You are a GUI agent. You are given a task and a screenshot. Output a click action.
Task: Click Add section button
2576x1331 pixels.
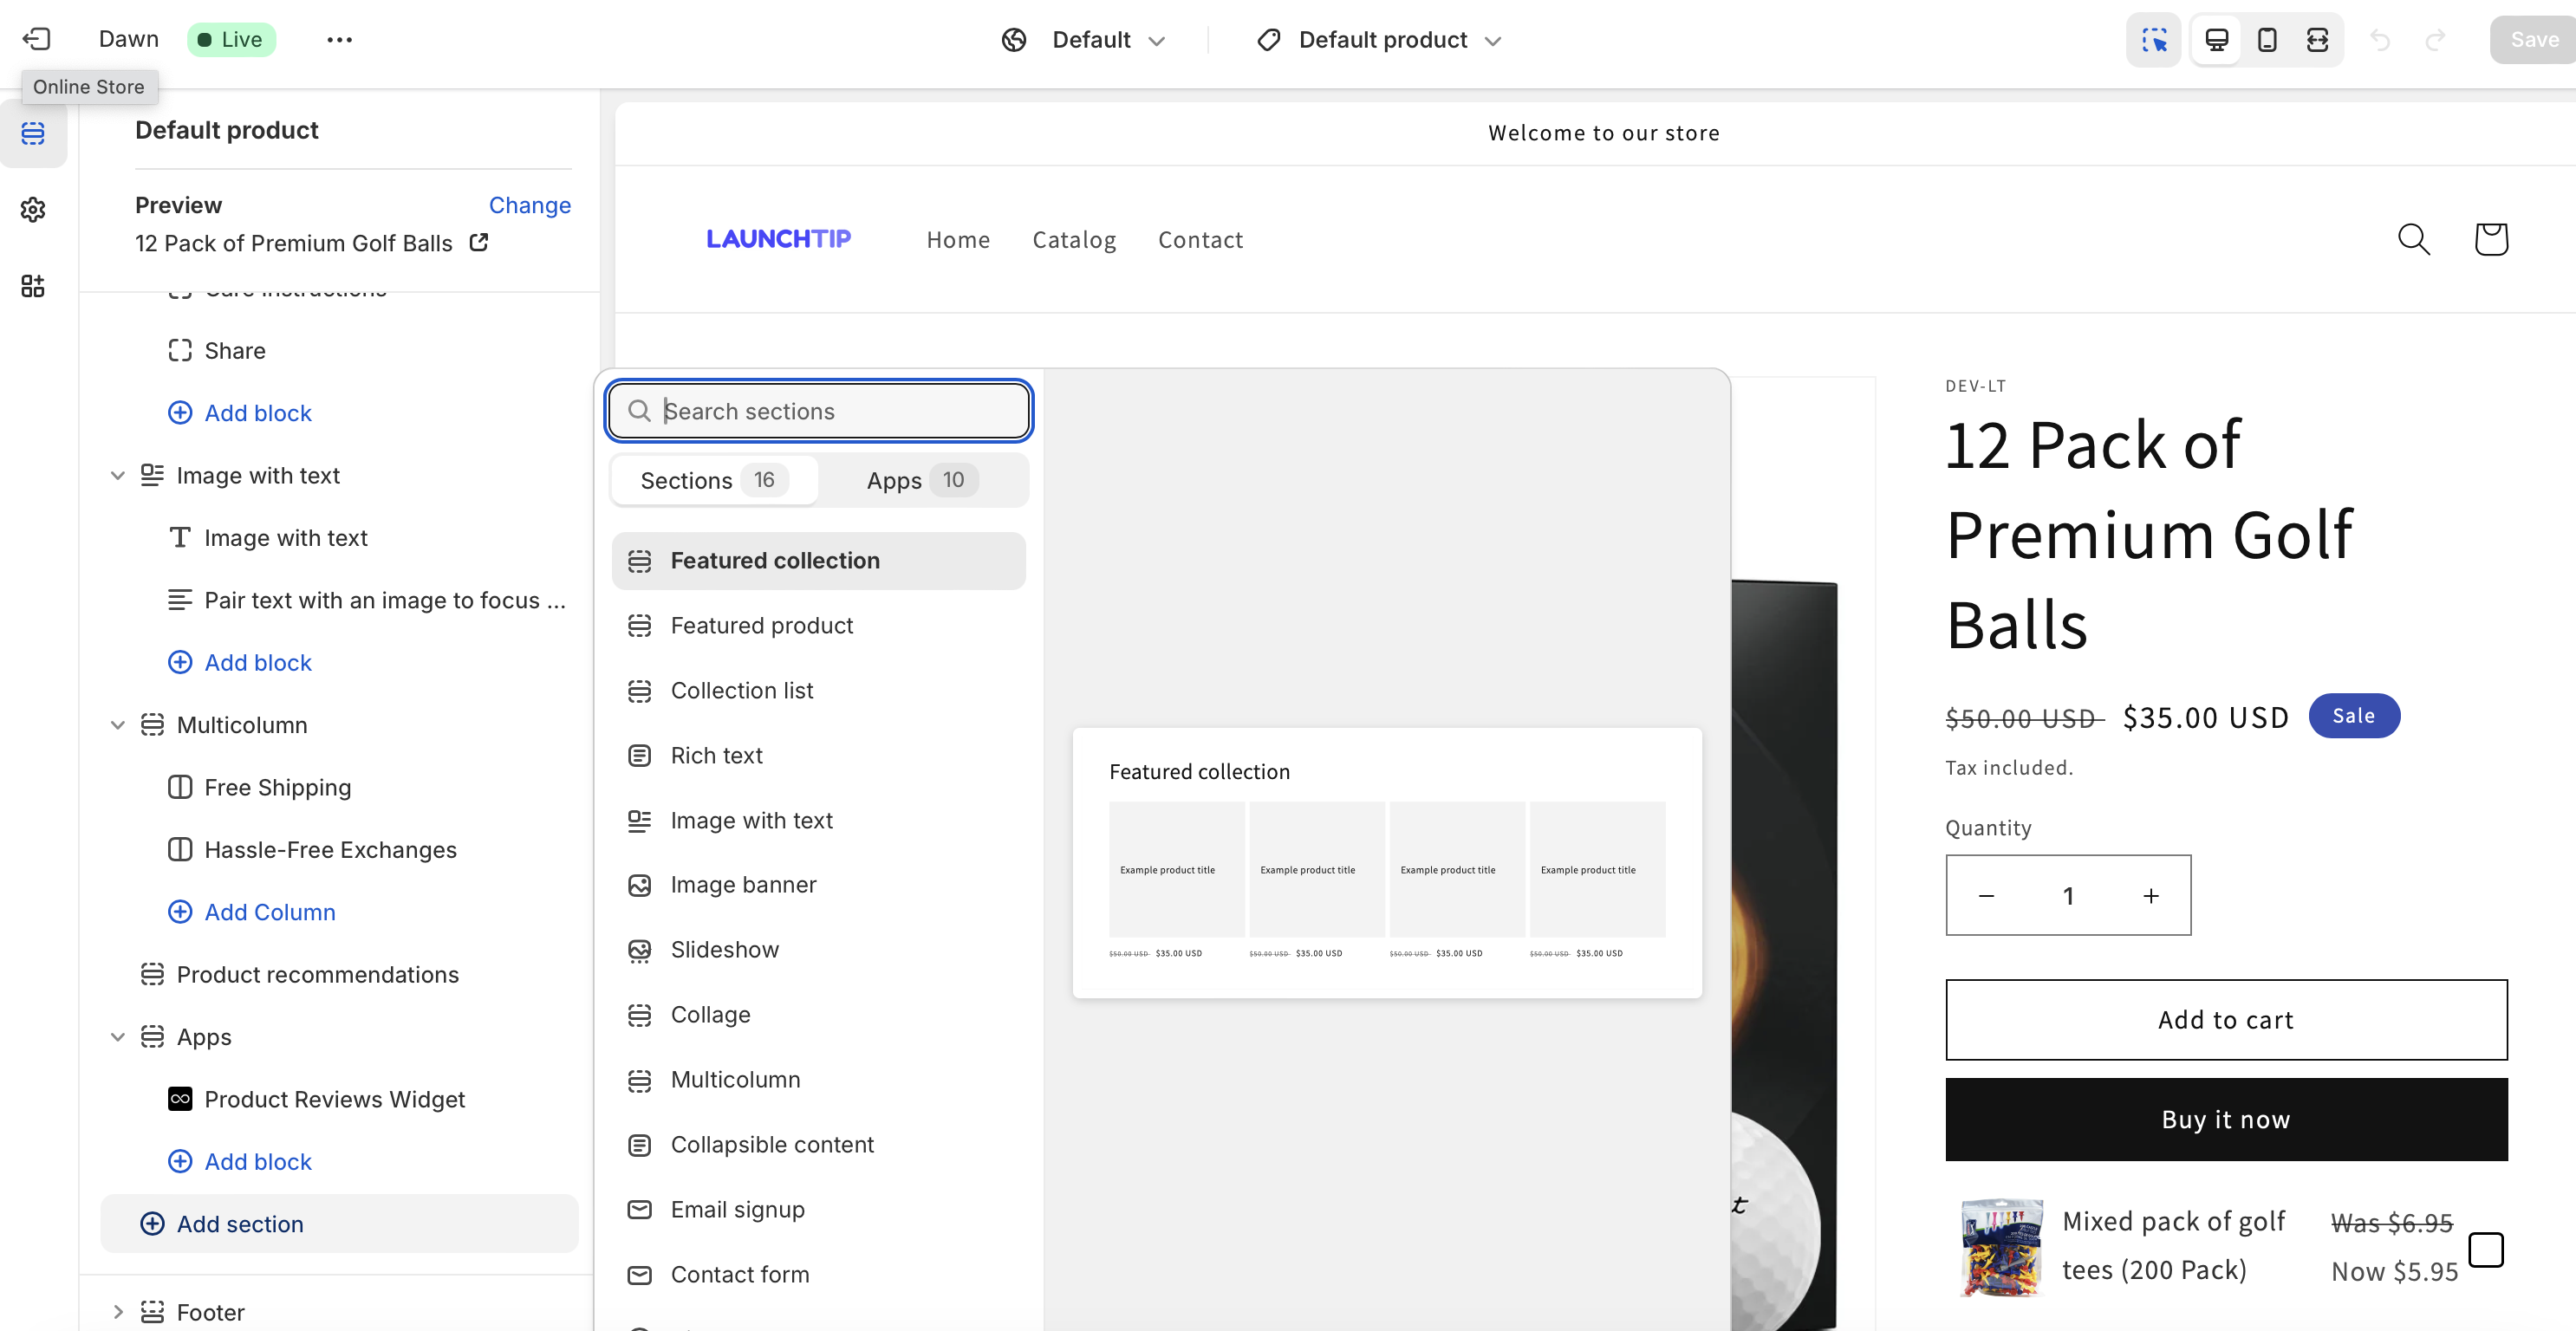339,1223
